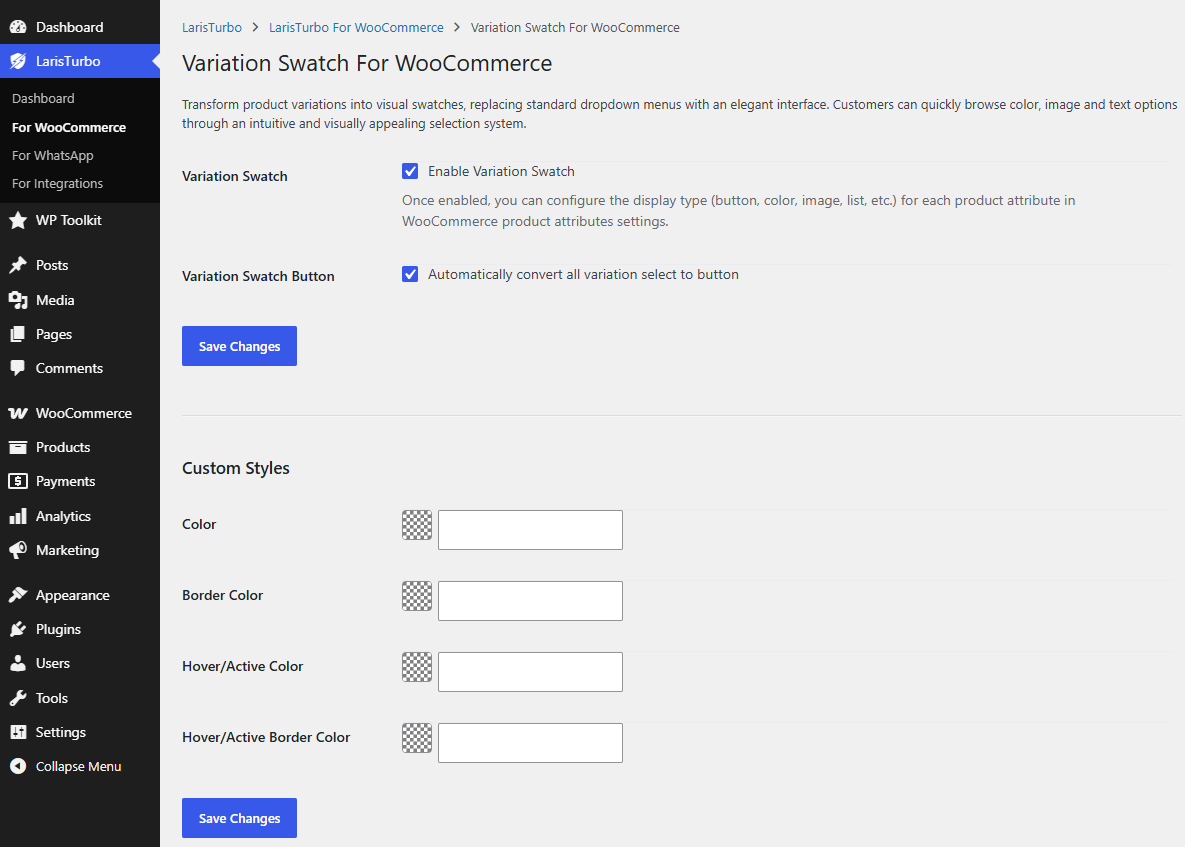Click the Settings sliders icon

pos(18,732)
